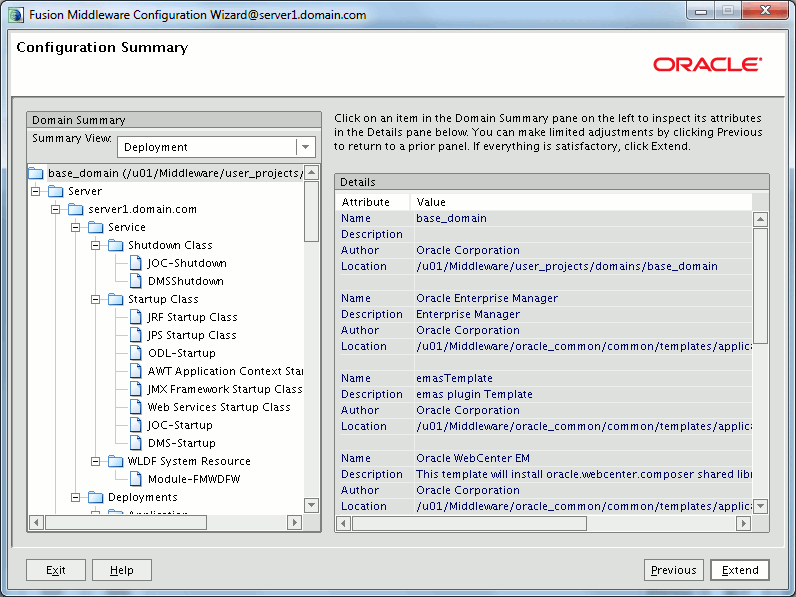Click the 'base_domain' value cell
The width and height of the screenshot is (796, 597).
click(583, 218)
